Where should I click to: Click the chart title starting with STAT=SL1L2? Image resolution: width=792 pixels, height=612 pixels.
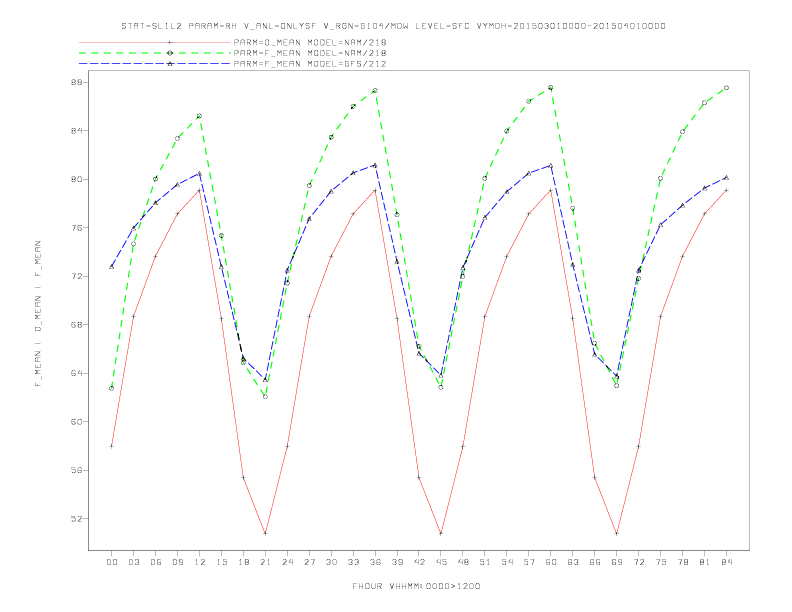393,26
